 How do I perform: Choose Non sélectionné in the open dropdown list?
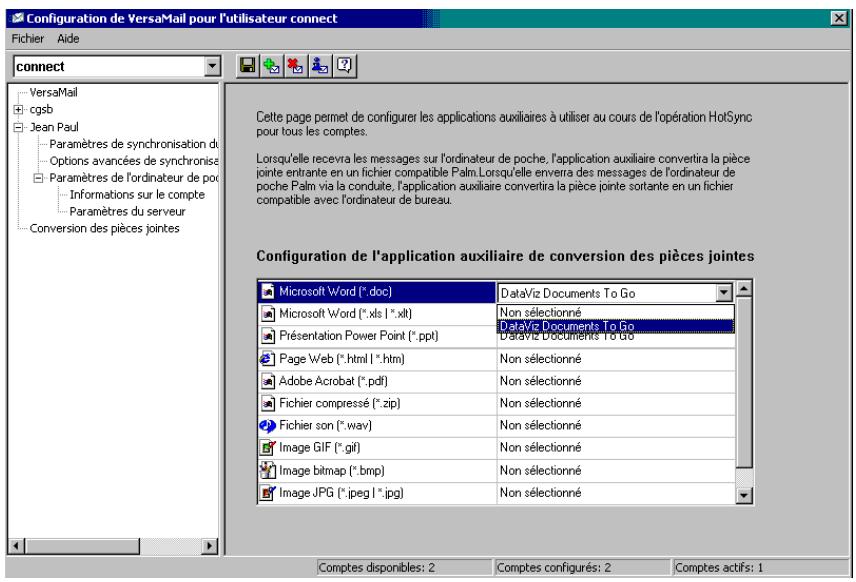click(x=615, y=312)
